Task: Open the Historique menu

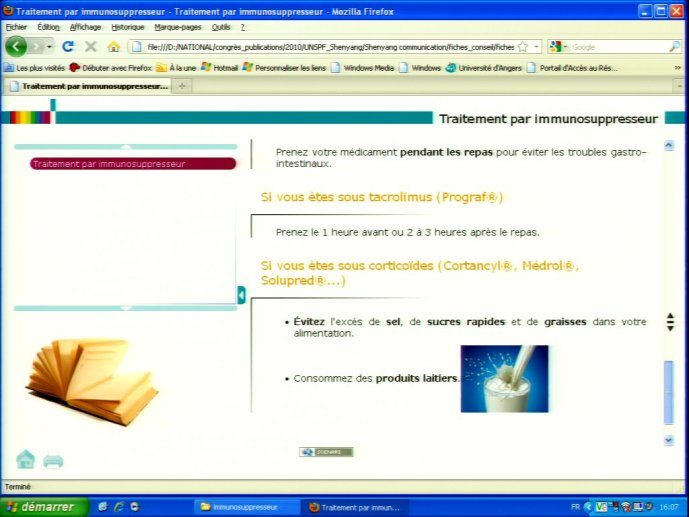Action: [x=128, y=27]
